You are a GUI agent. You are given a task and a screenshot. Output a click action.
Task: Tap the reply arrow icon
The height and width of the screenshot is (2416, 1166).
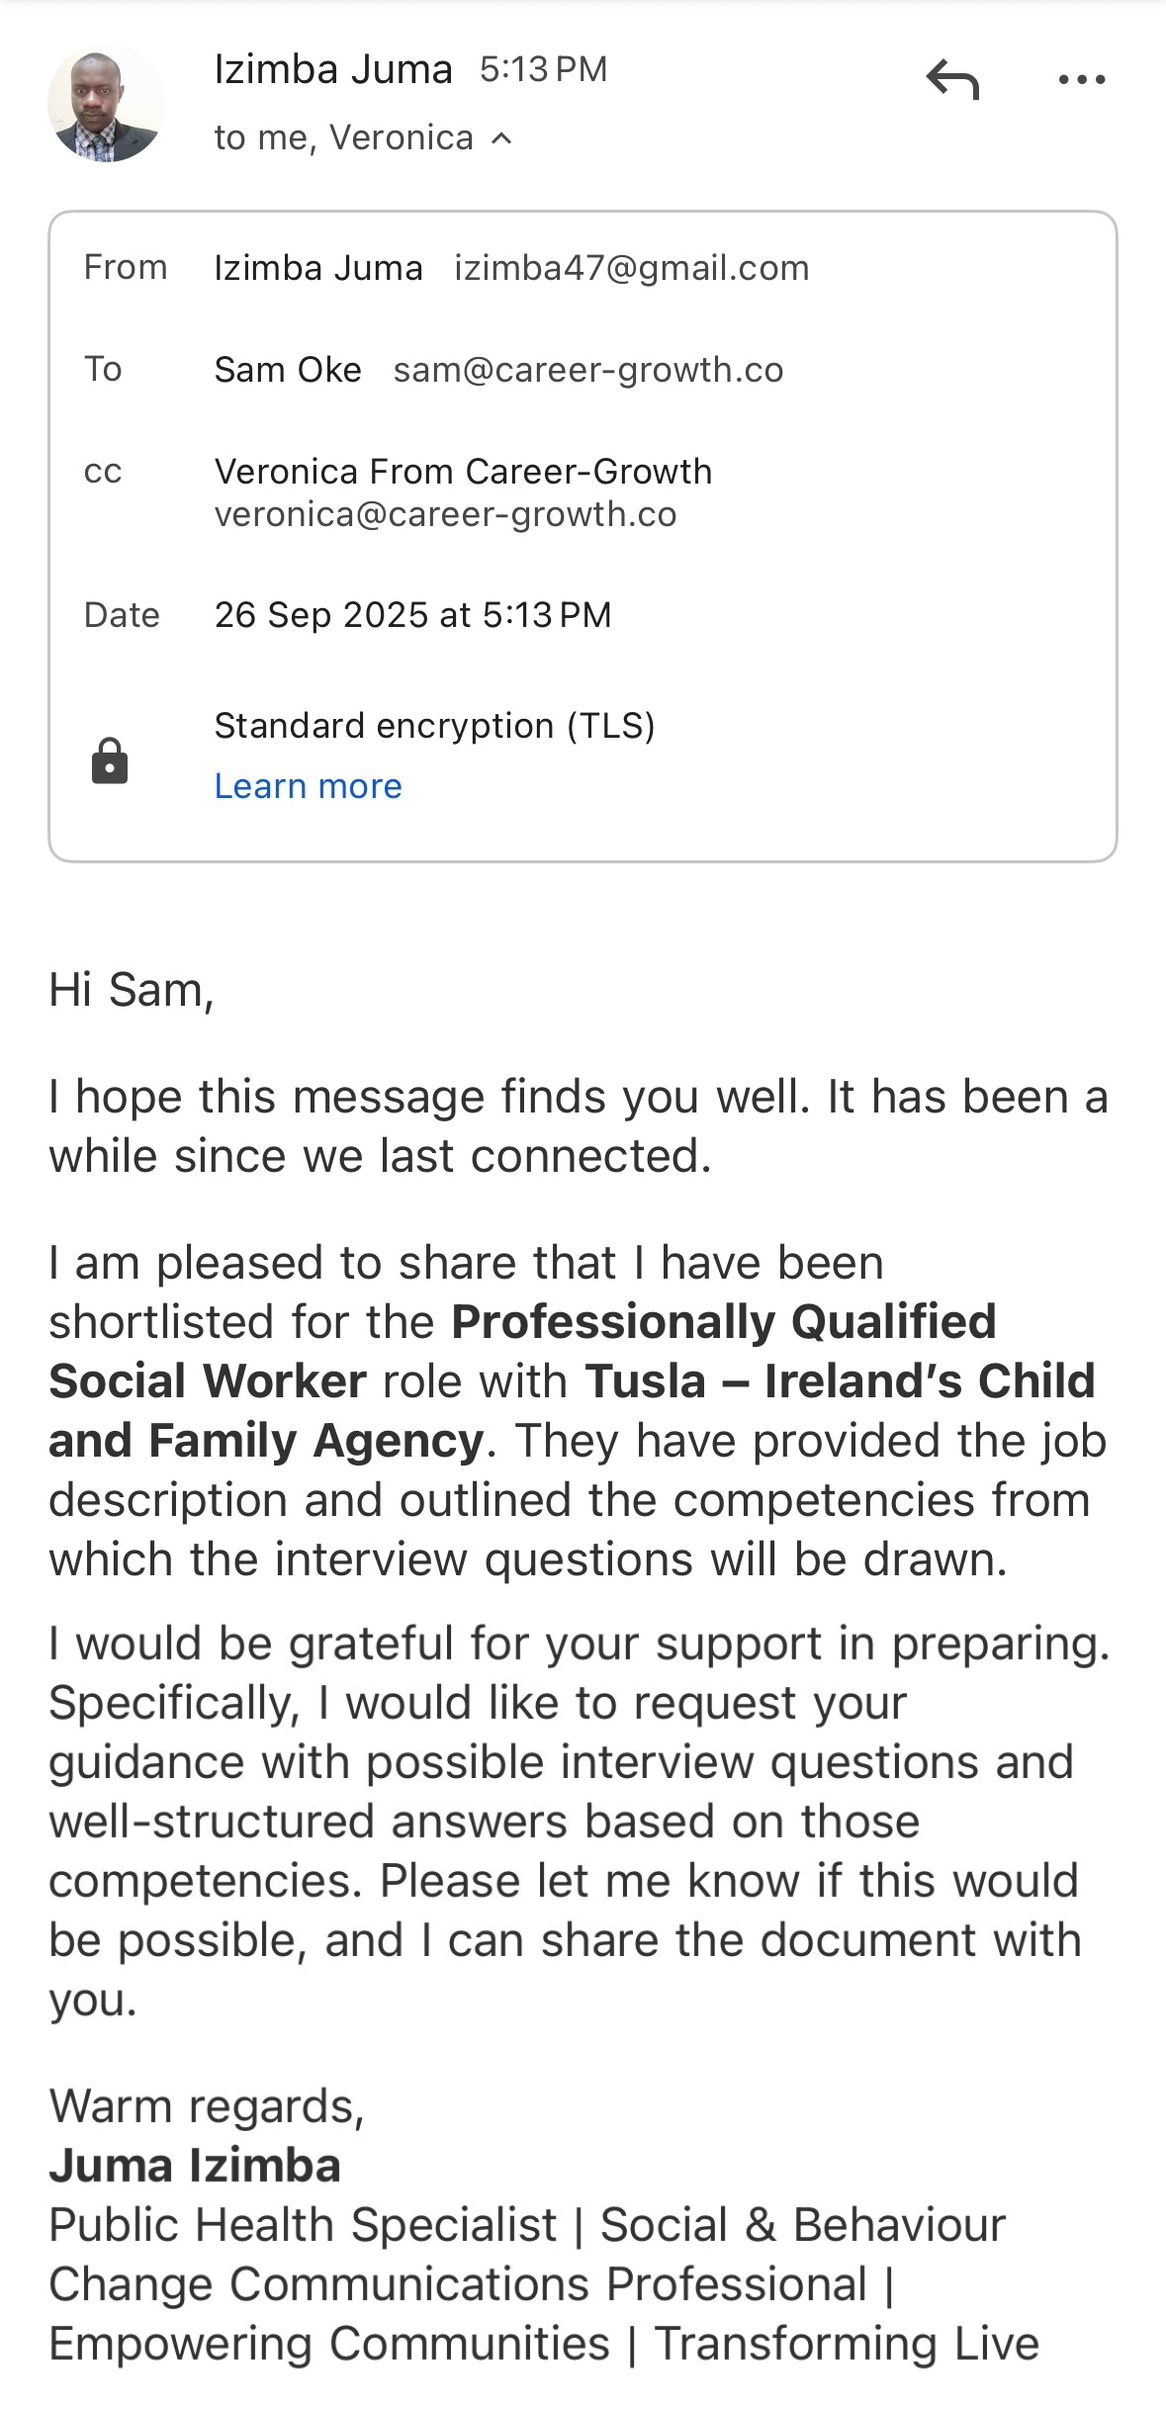click(952, 79)
